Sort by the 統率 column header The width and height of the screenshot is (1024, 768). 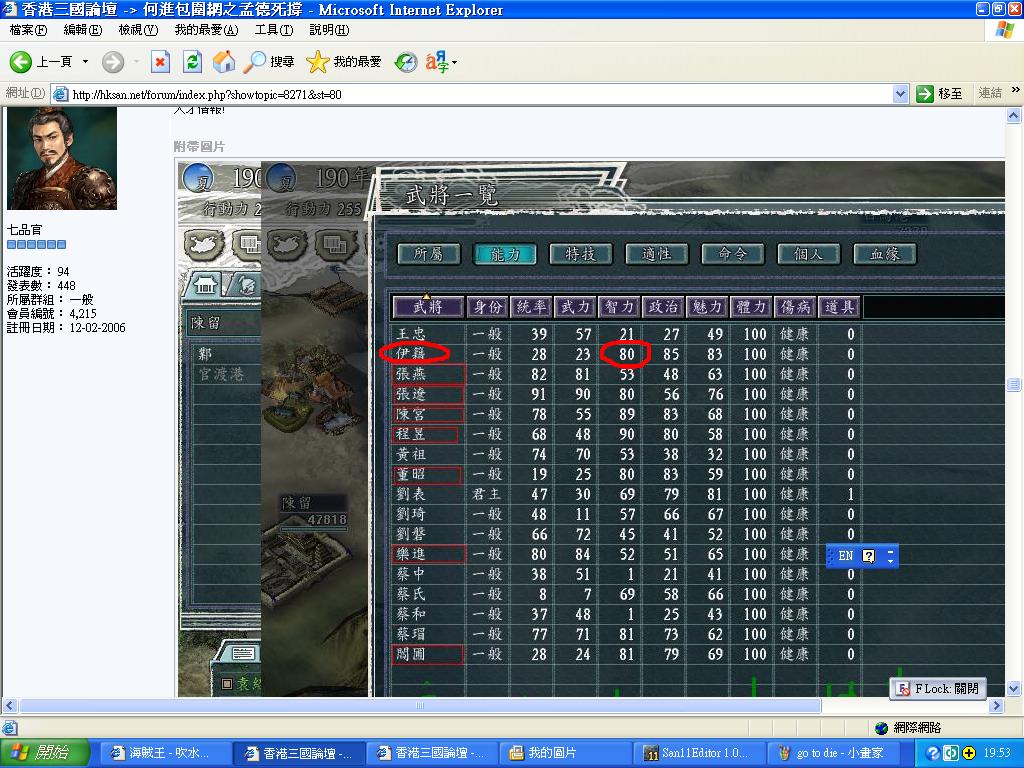tap(532, 307)
